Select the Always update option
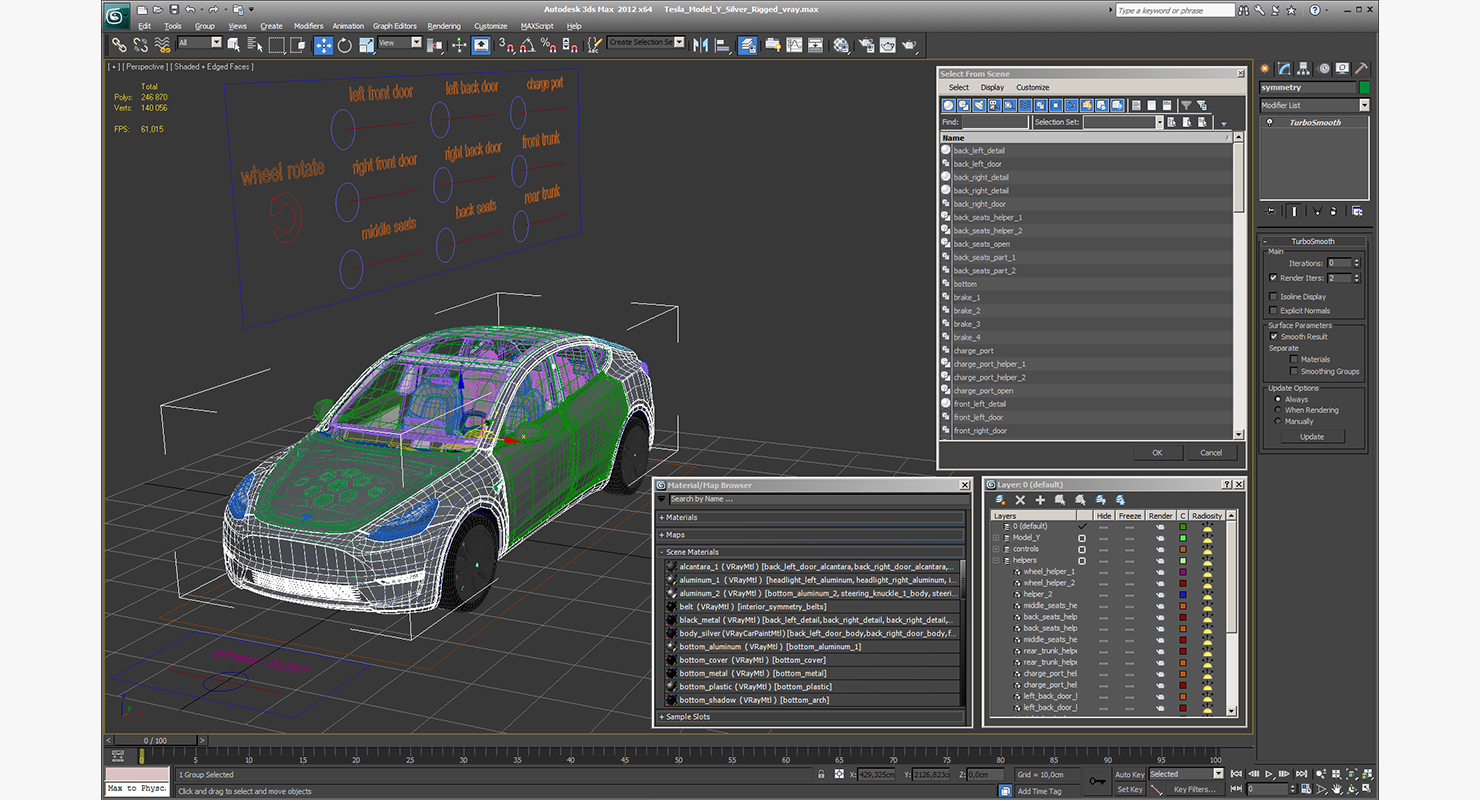 [1278, 399]
